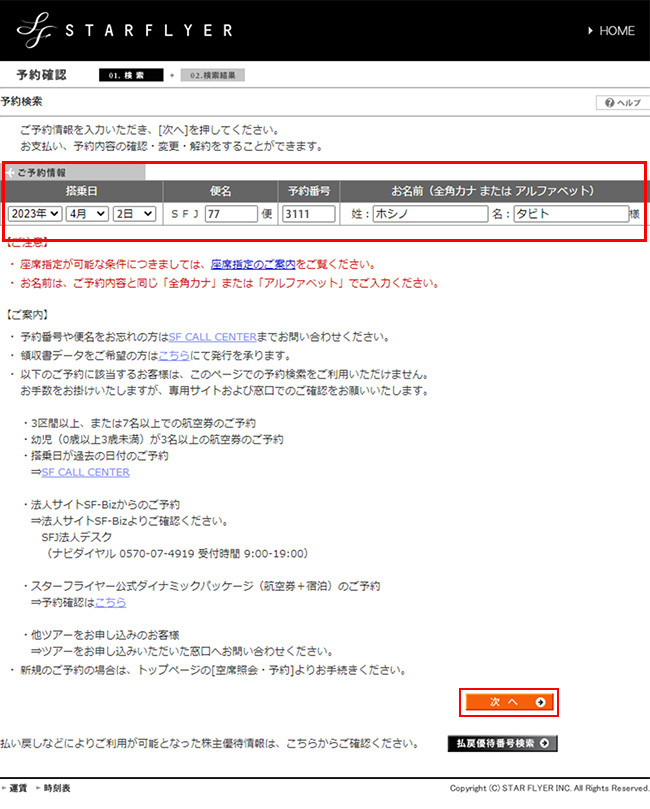
Task: Click the flight number field containing 77
Action: 231,214
